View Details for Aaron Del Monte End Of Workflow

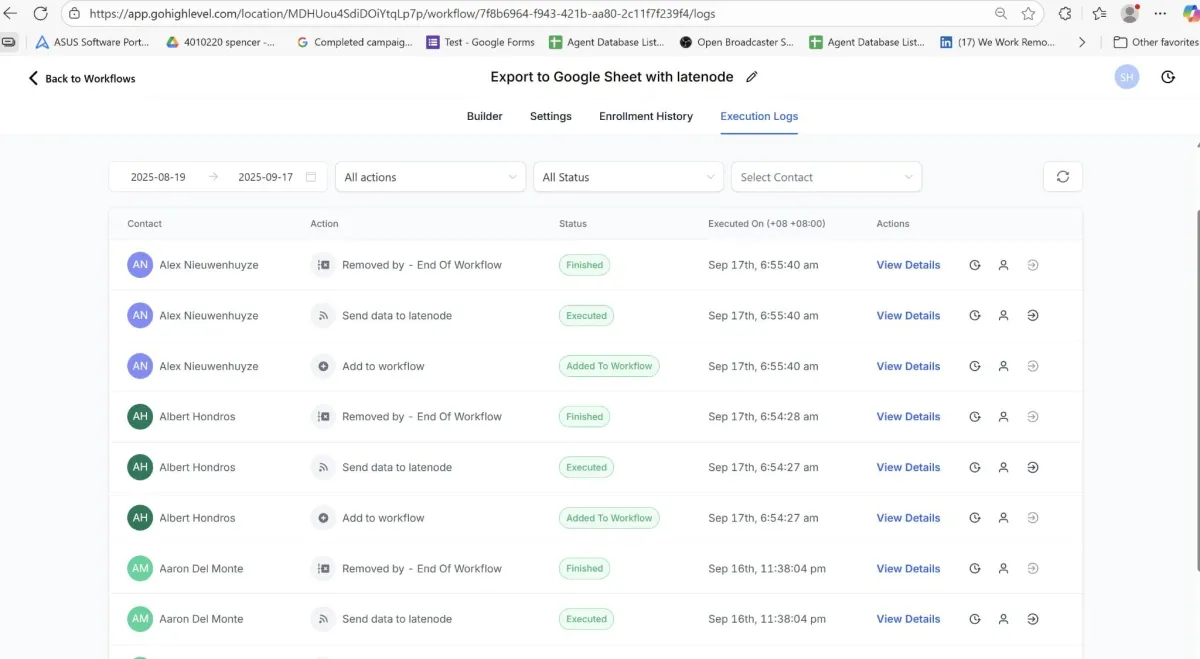click(908, 569)
